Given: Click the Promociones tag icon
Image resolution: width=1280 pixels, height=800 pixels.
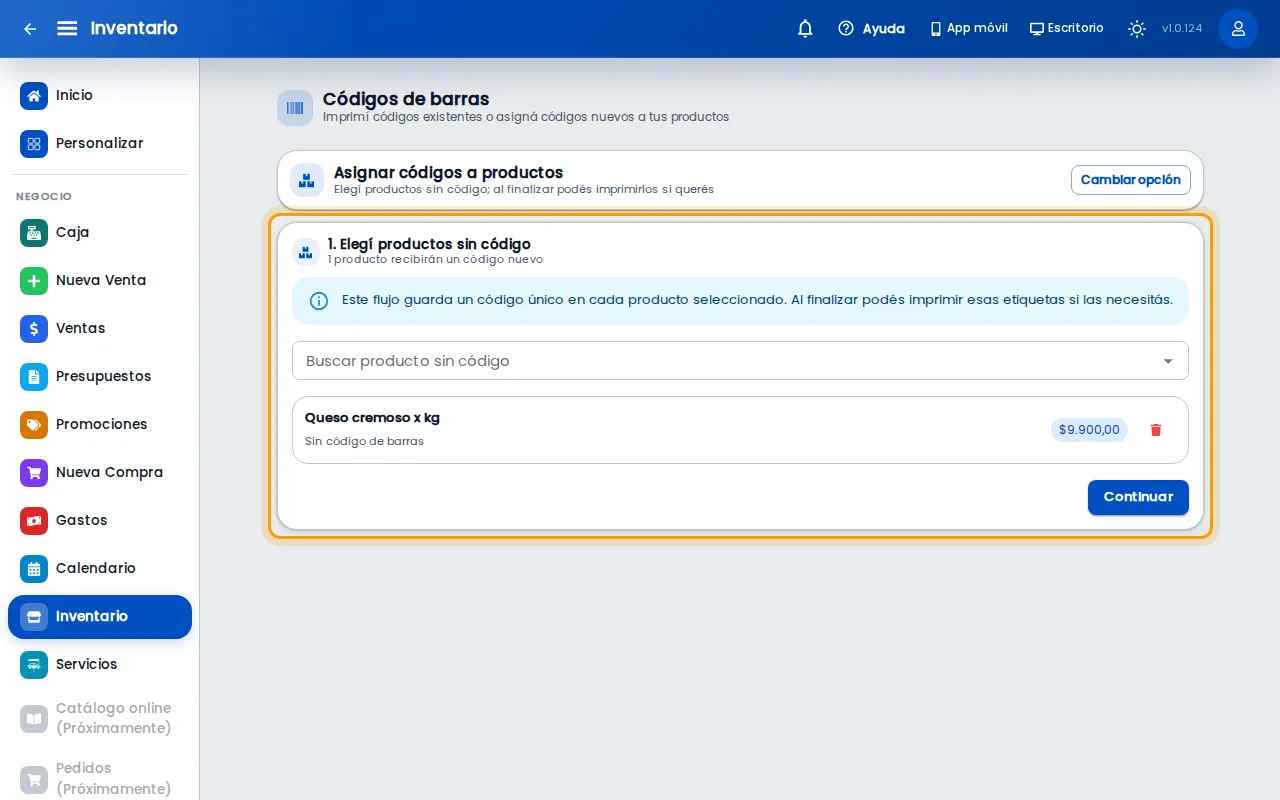Looking at the screenshot, I should tap(34, 424).
